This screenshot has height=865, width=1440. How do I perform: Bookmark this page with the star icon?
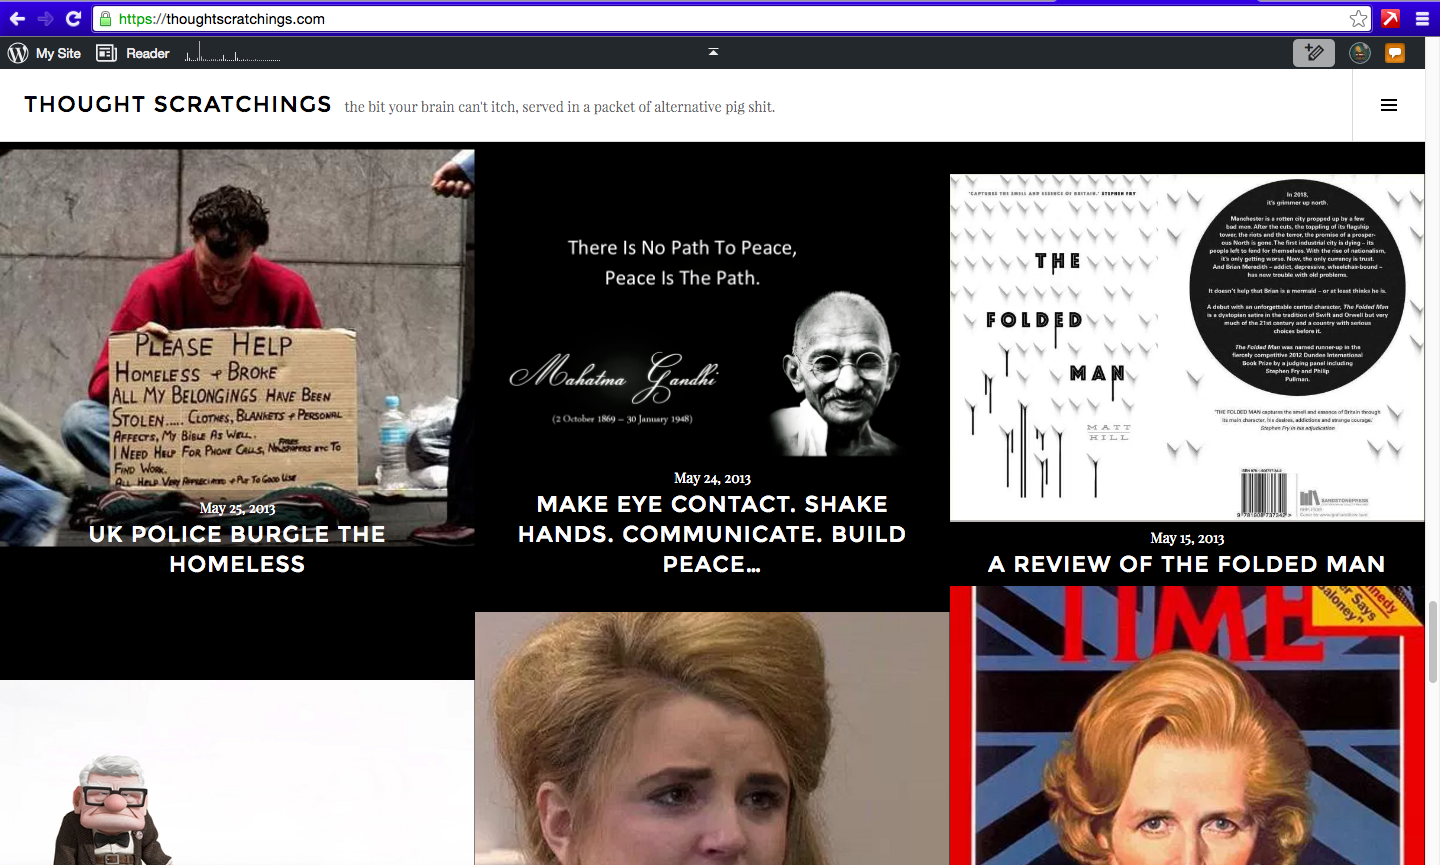[x=1358, y=19]
